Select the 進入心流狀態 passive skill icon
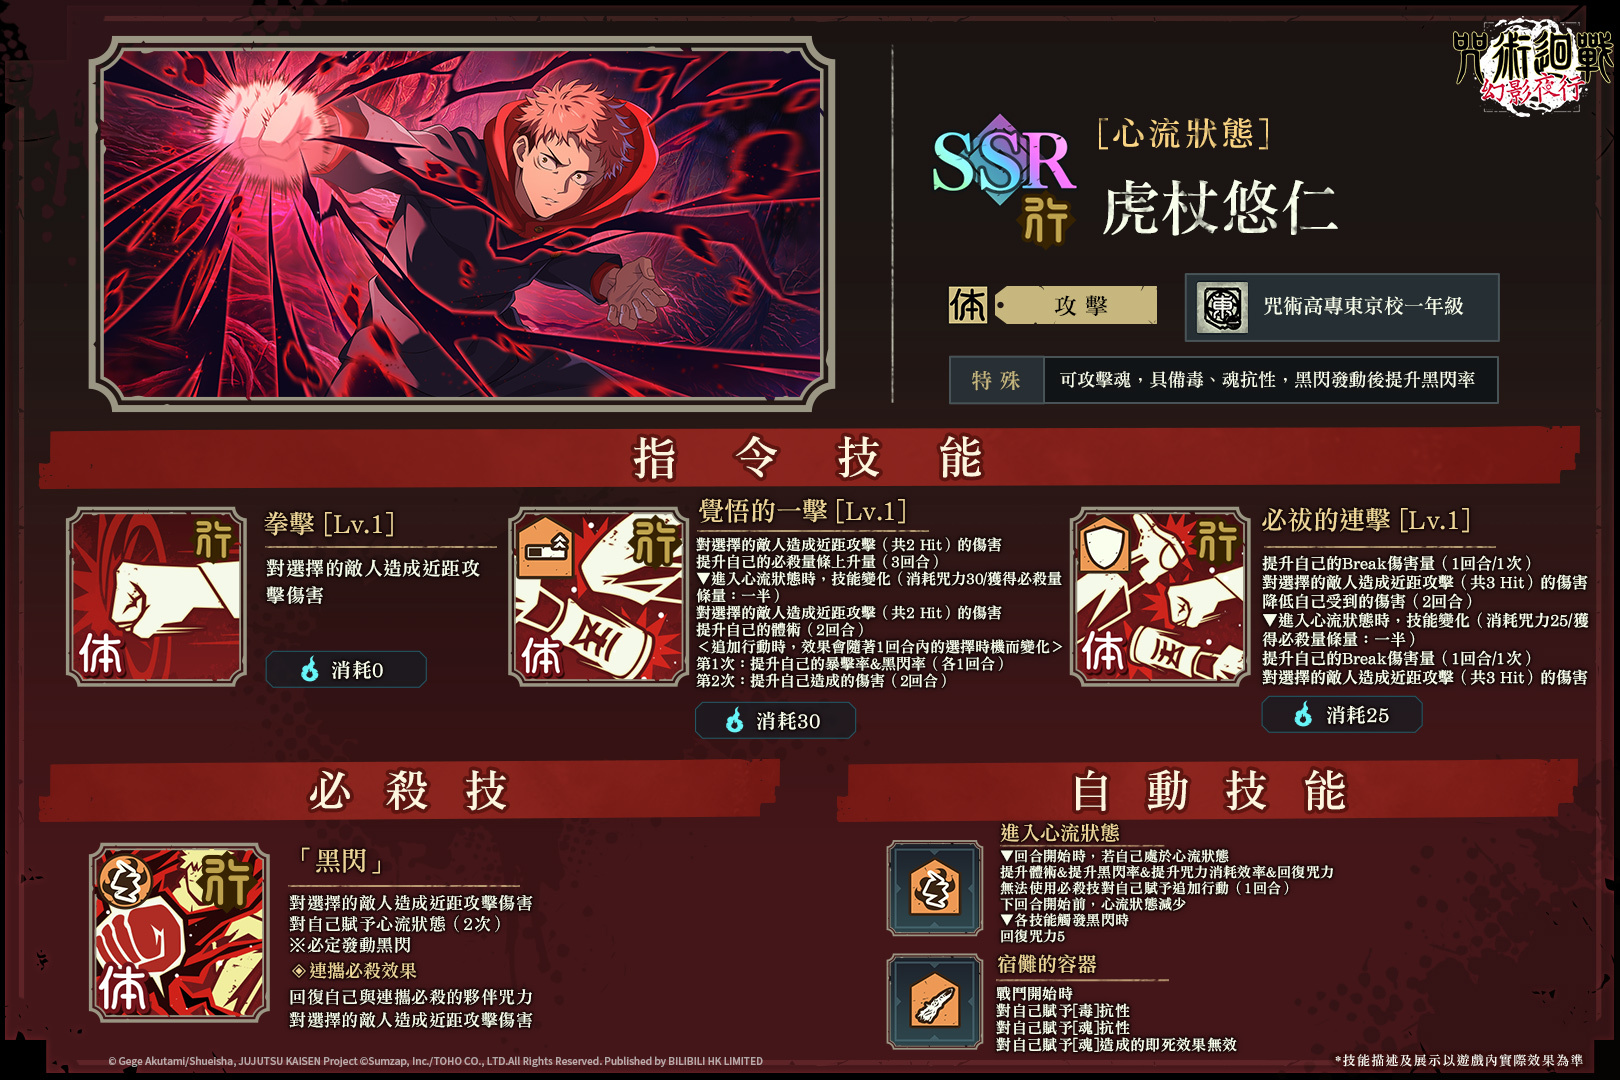 point(935,889)
